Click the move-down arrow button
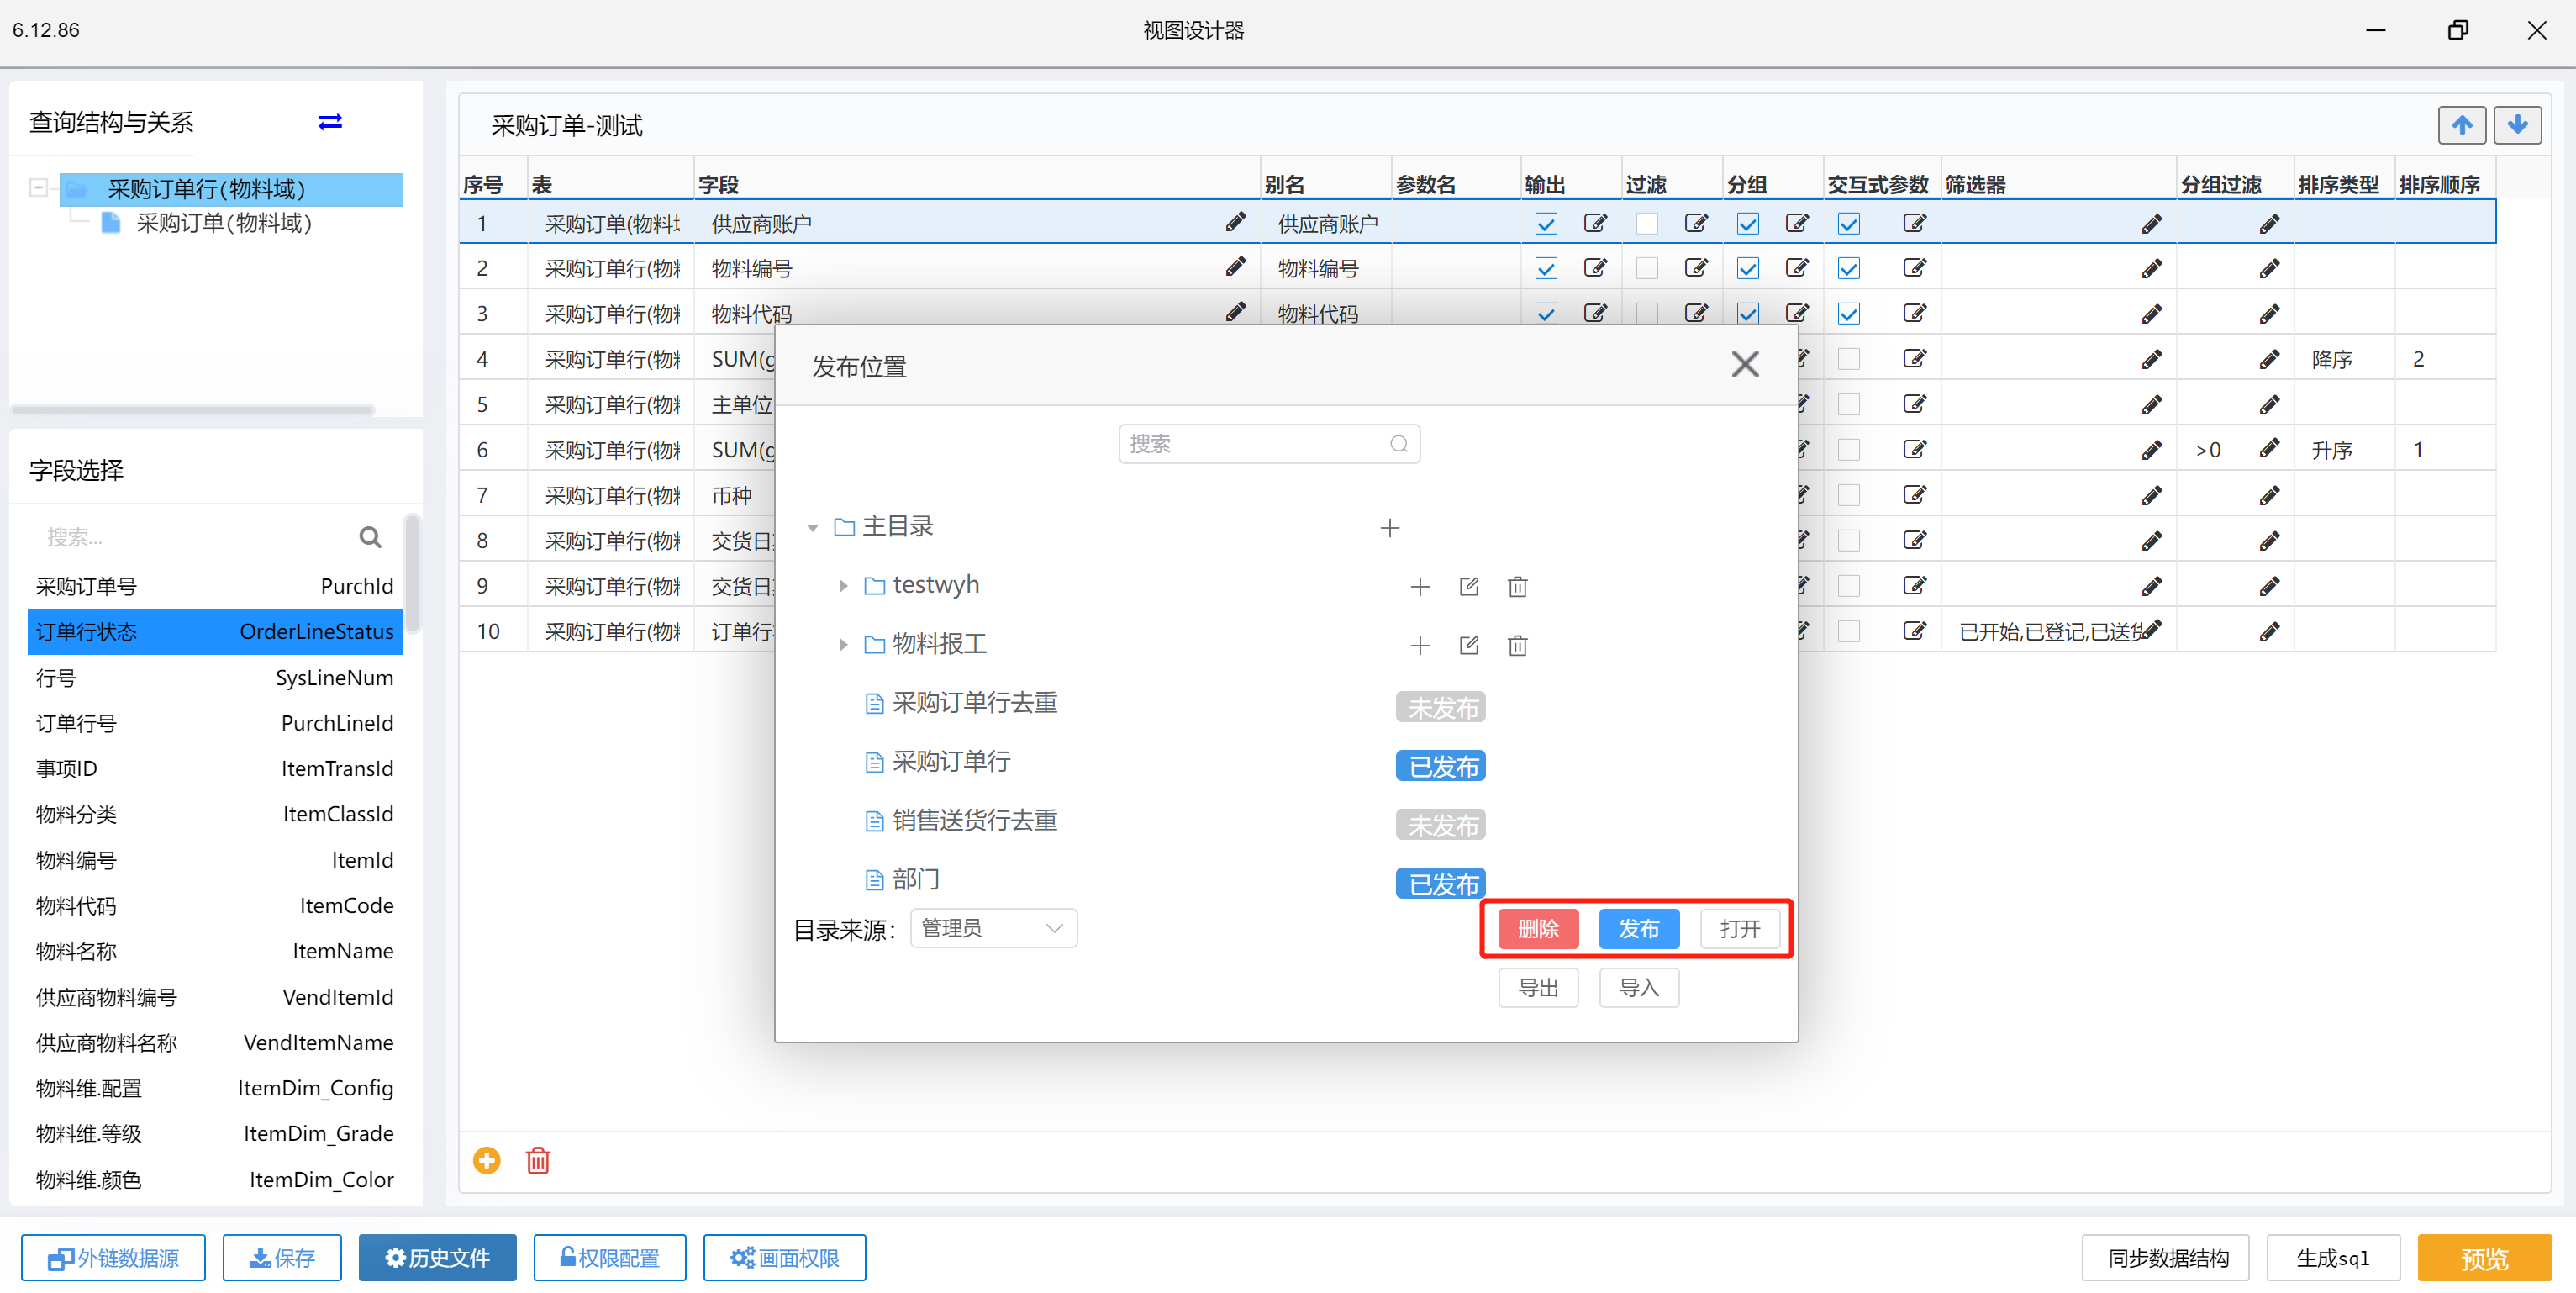 2517,125
